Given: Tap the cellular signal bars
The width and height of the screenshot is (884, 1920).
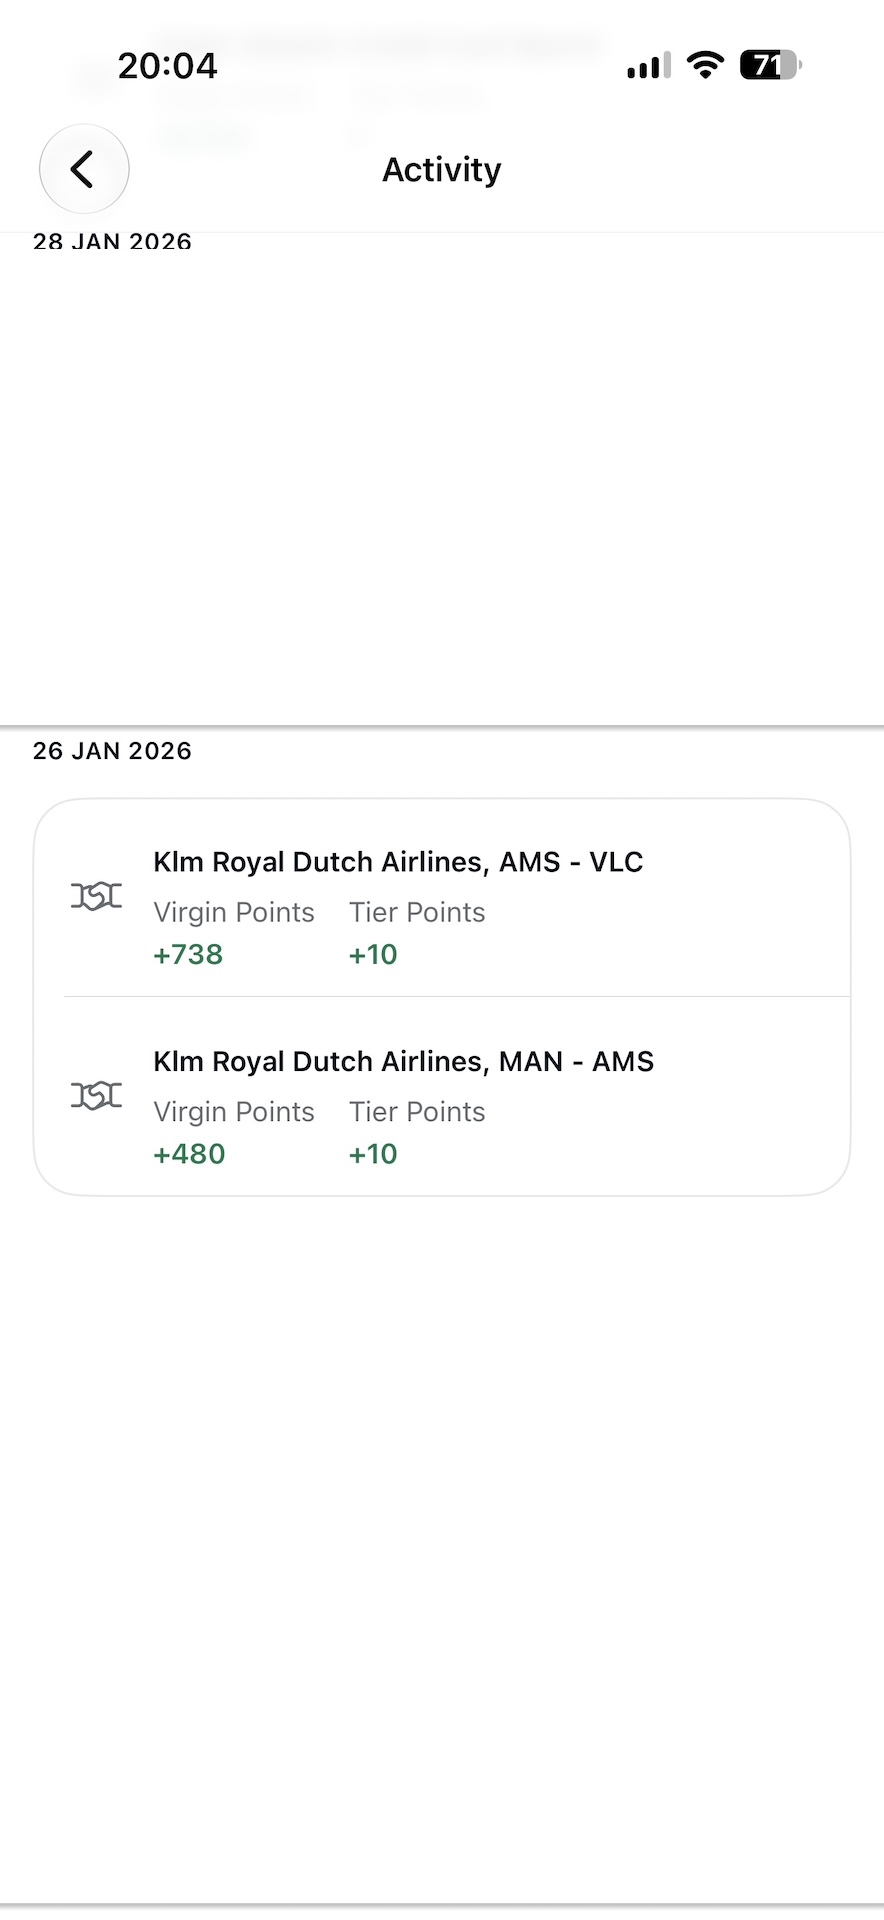Looking at the screenshot, I should coord(649,67).
